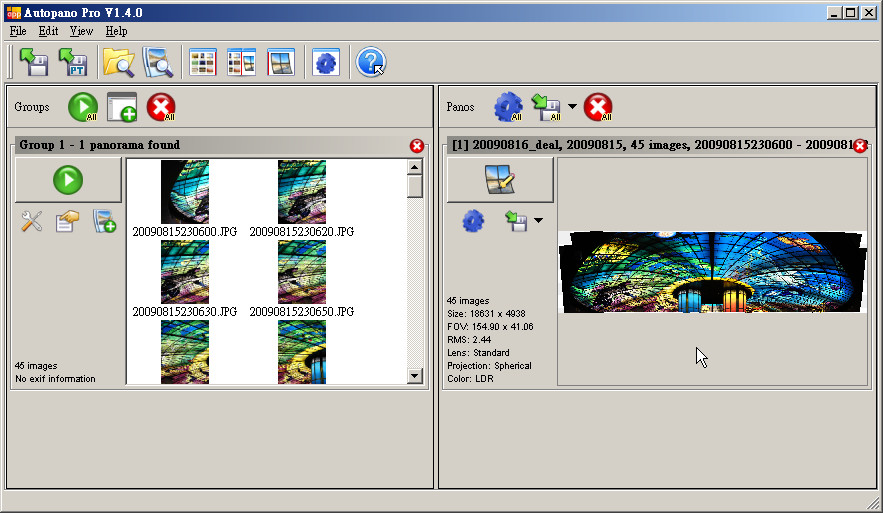
Task: Click the Size: 18631 x 4938 text
Action: pos(486,314)
